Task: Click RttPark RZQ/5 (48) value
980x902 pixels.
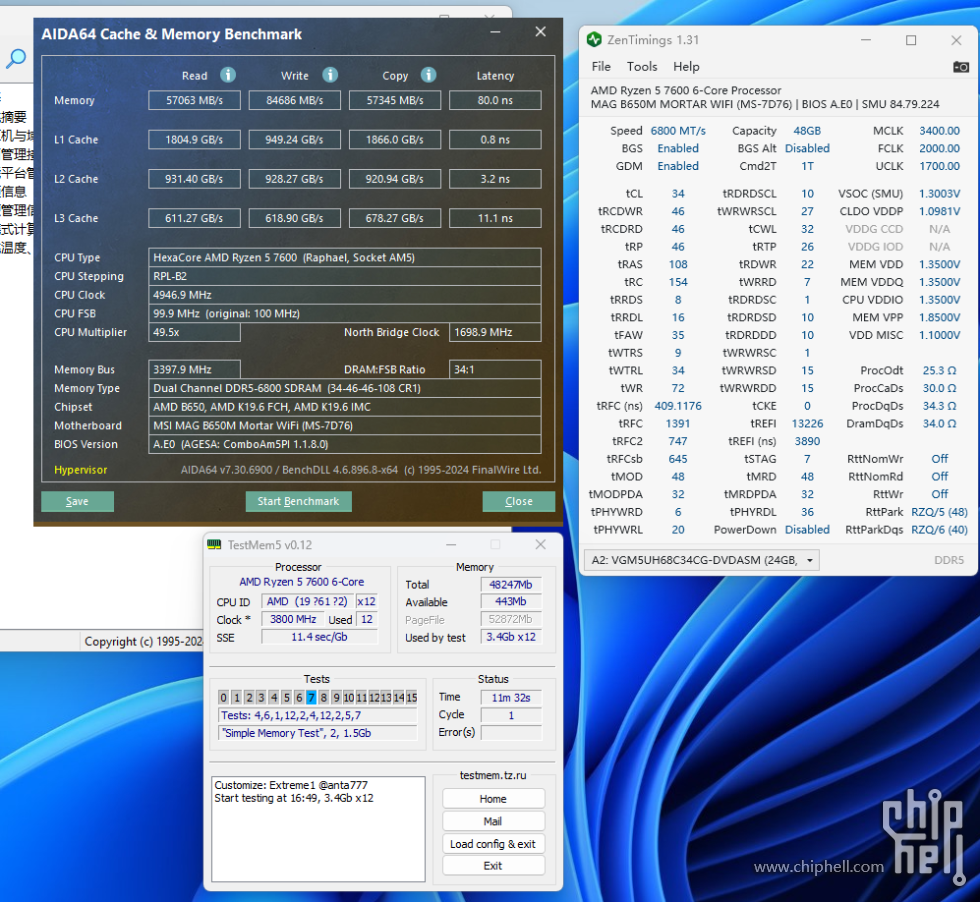Action: coord(939,512)
